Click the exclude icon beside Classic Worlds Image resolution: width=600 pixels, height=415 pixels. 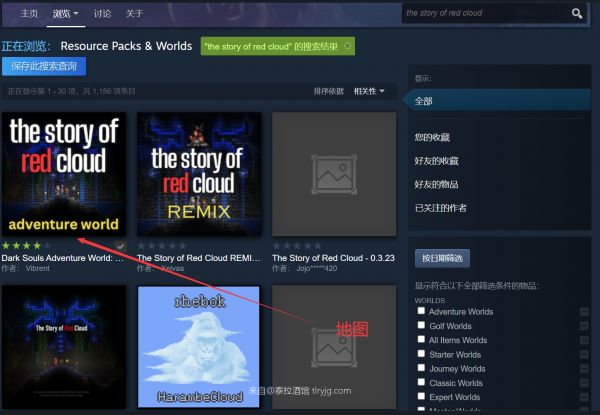(584, 383)
